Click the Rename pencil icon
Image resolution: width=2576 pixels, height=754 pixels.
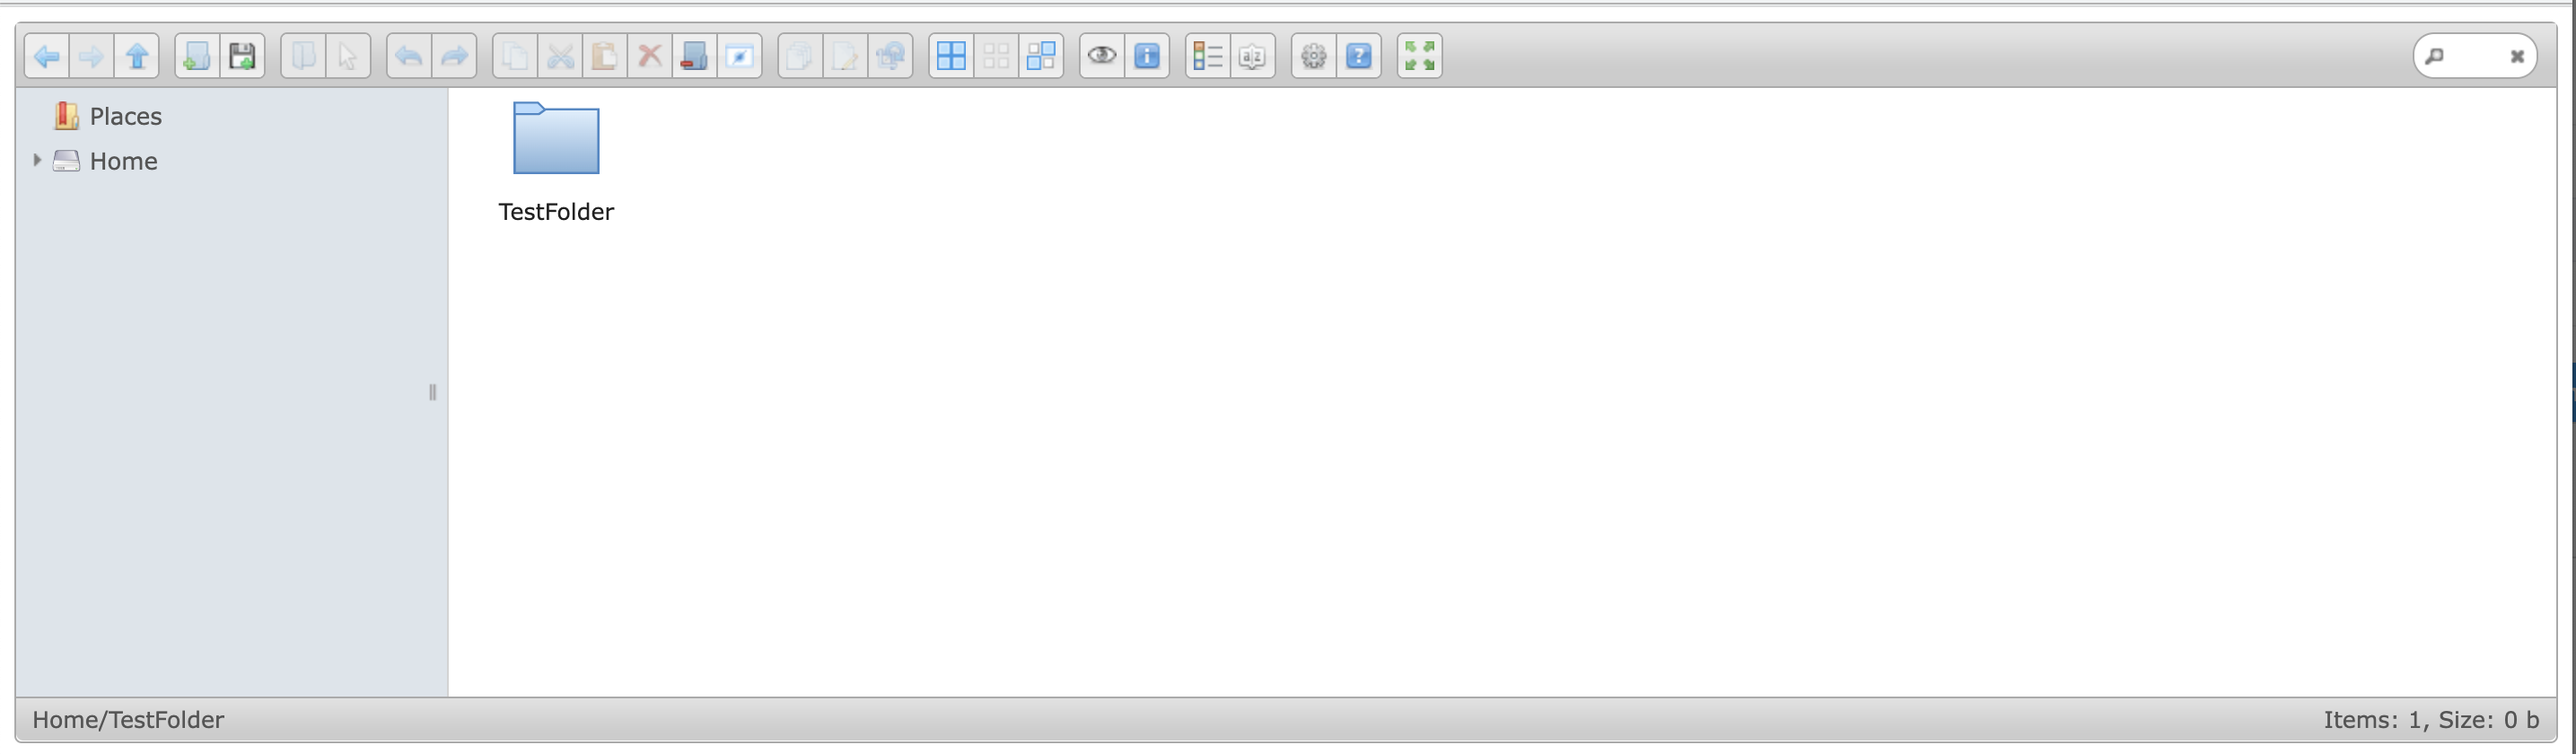tap(845, 56)
